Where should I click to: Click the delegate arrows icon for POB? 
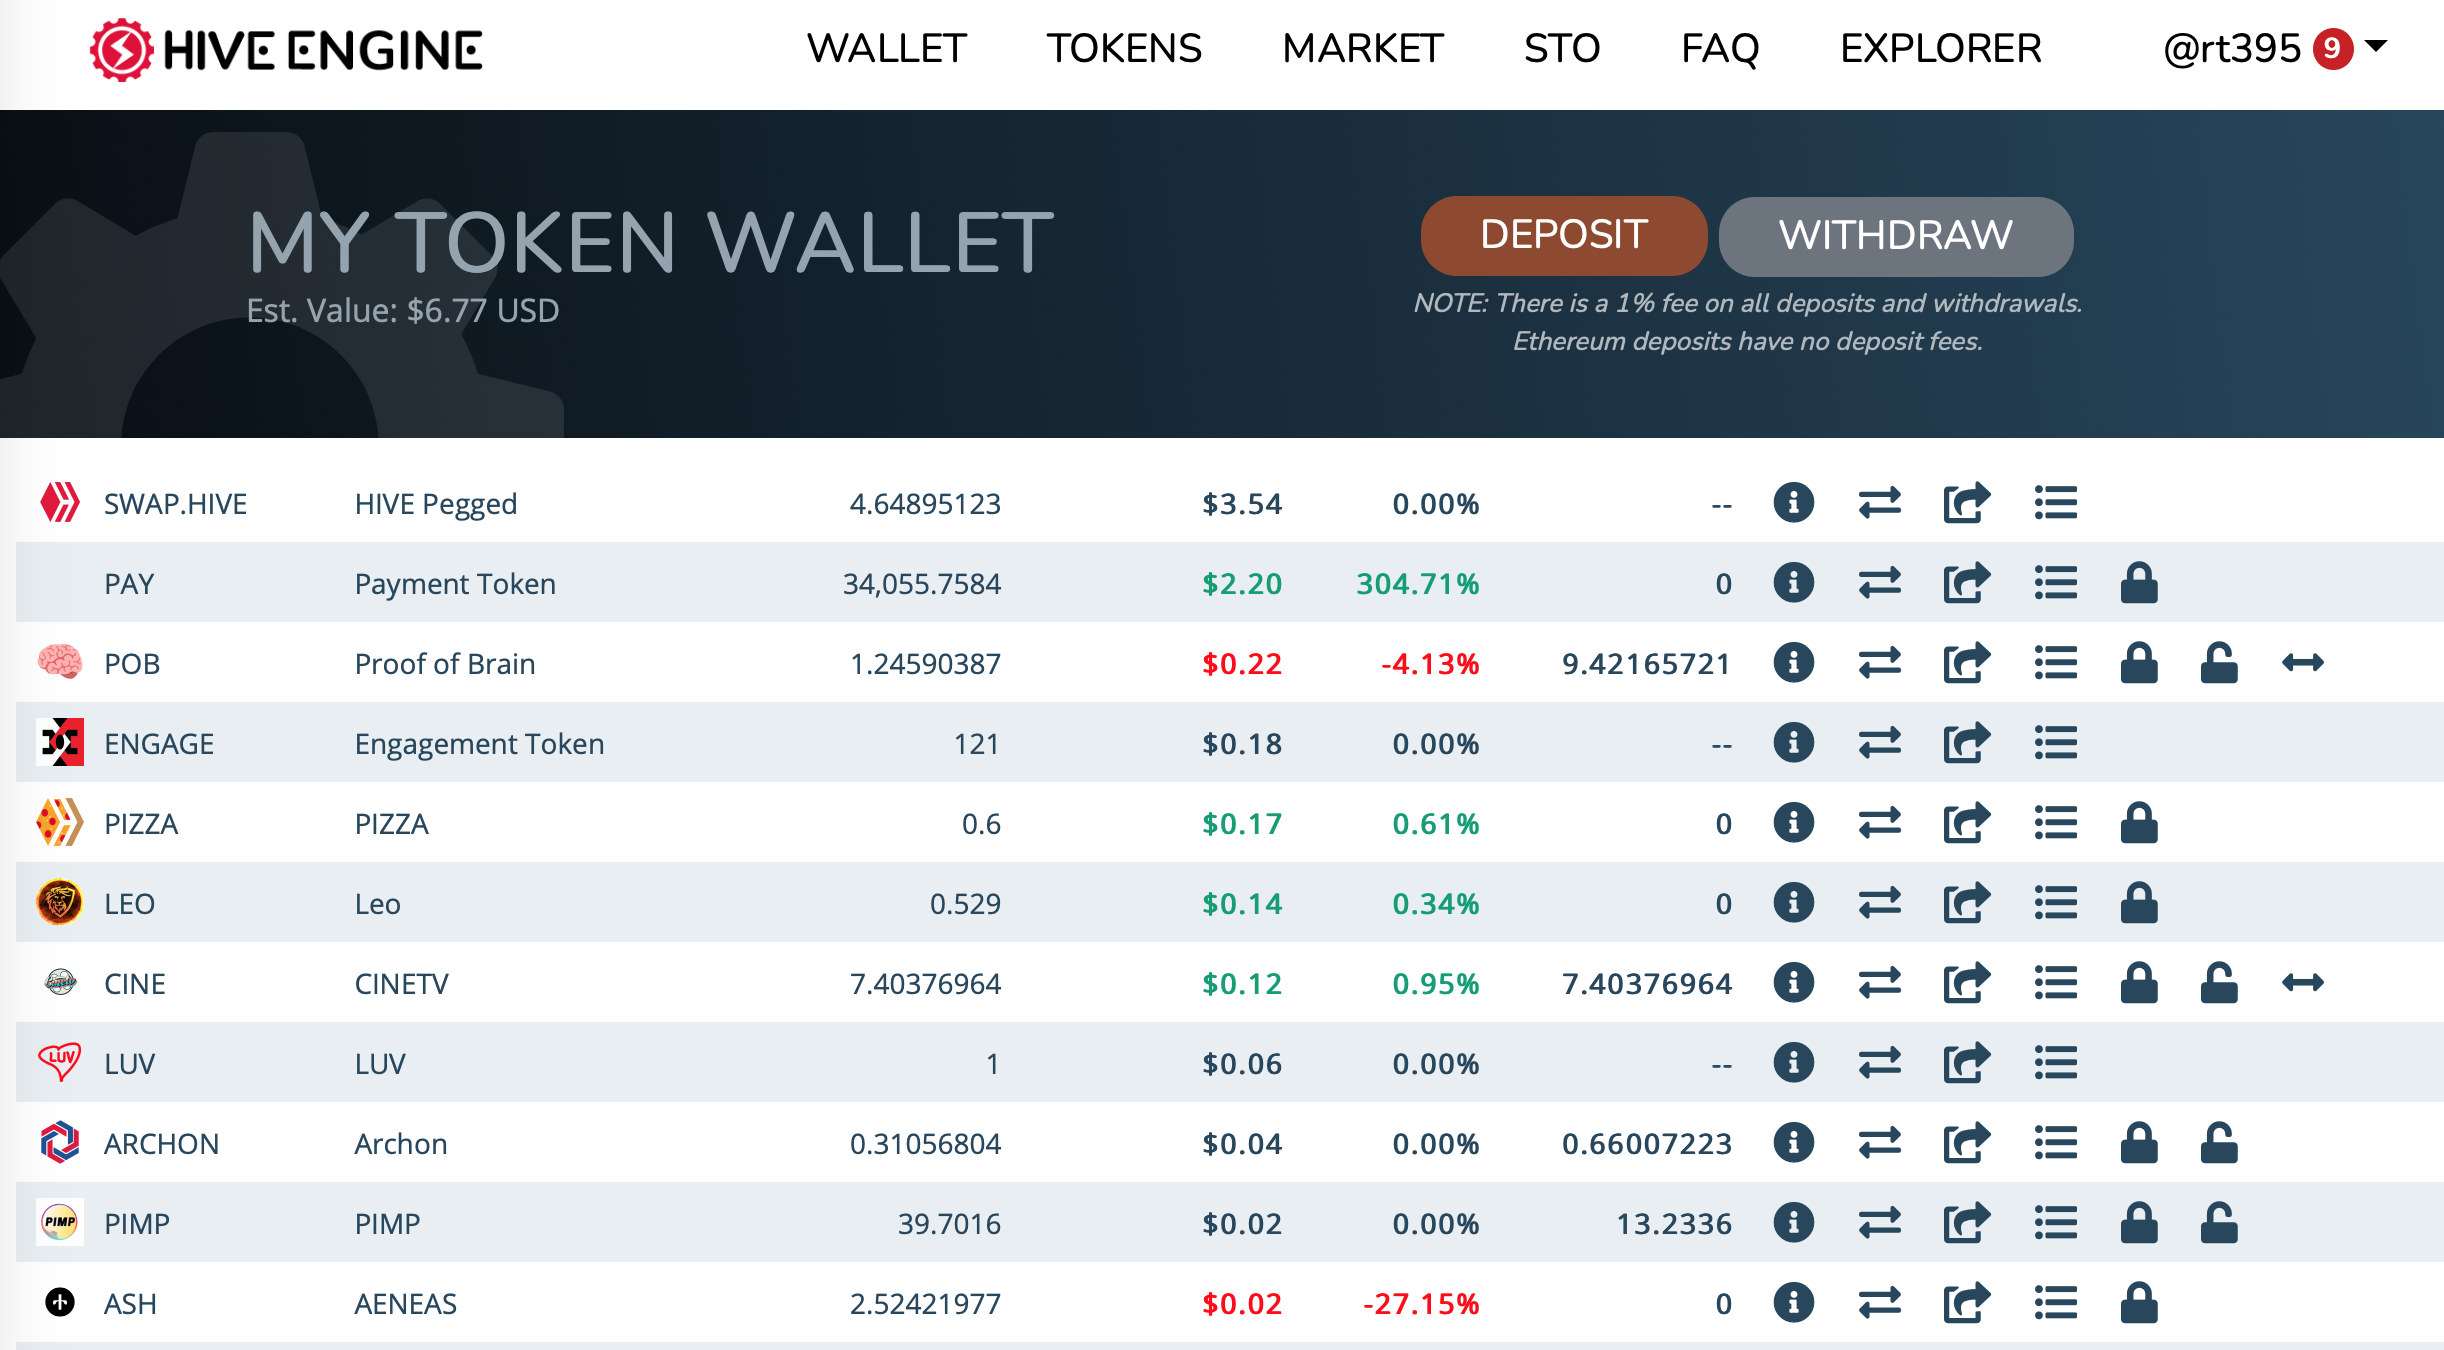[x=2303, y=663]
